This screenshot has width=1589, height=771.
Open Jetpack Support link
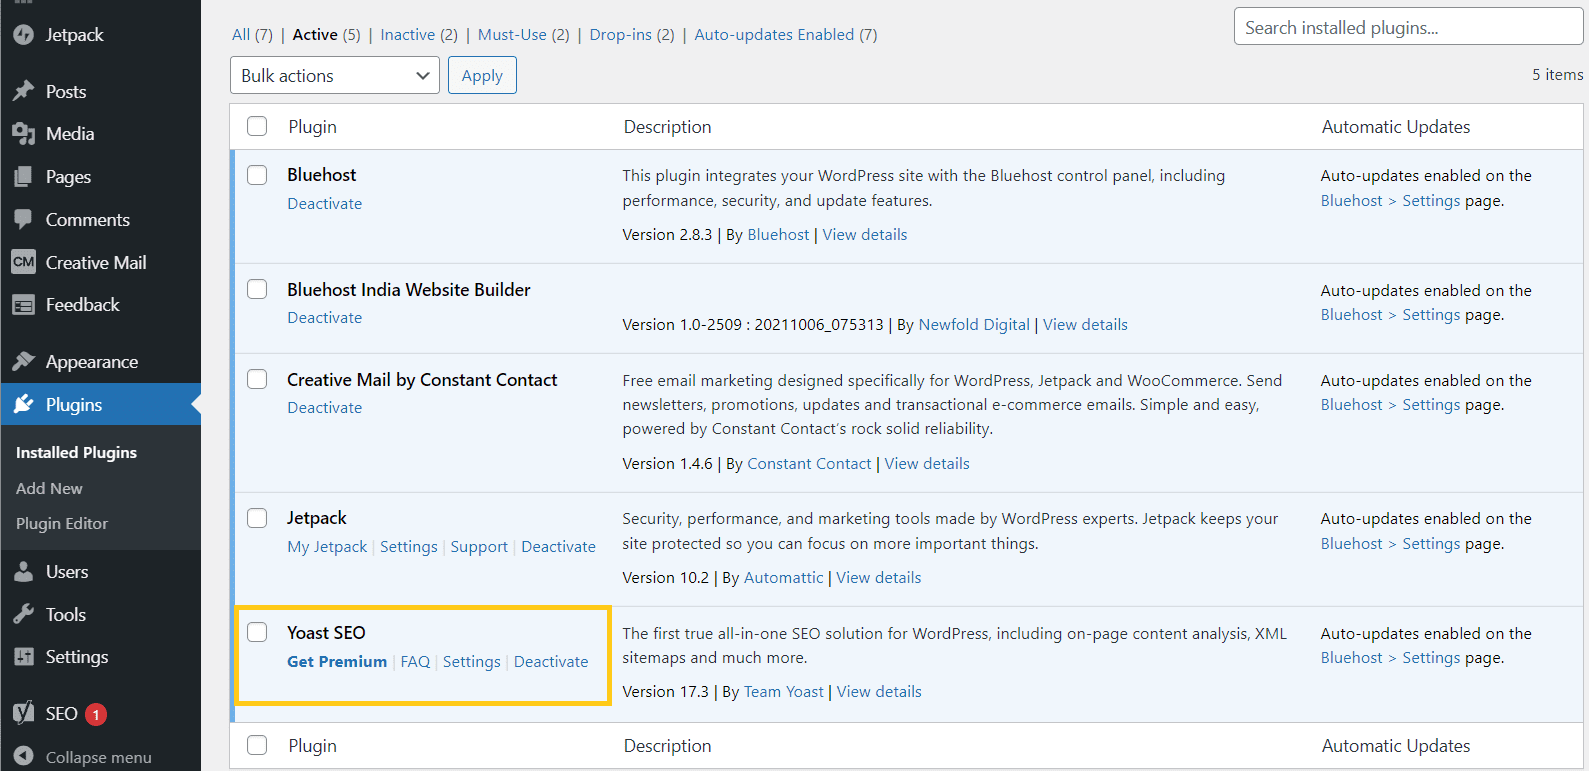479,546
